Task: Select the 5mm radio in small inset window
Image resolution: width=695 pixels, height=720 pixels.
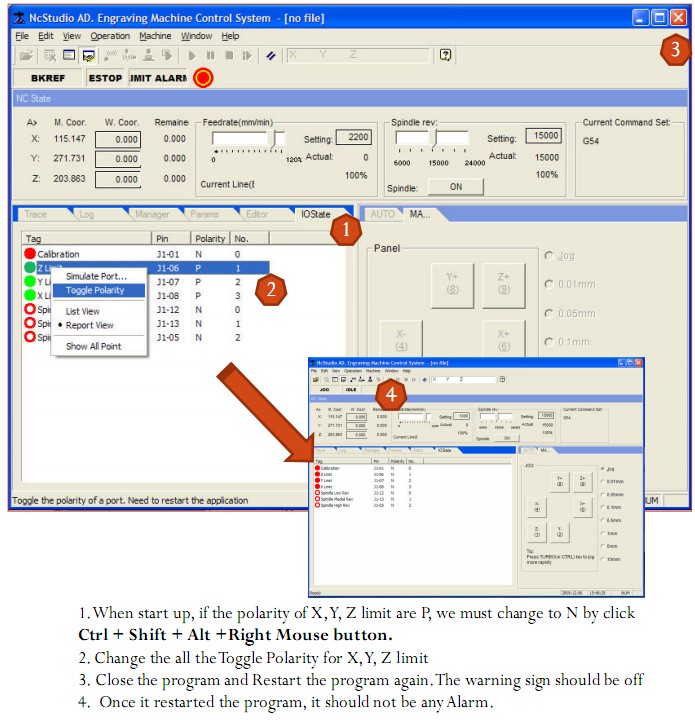Action: [603, 546]
